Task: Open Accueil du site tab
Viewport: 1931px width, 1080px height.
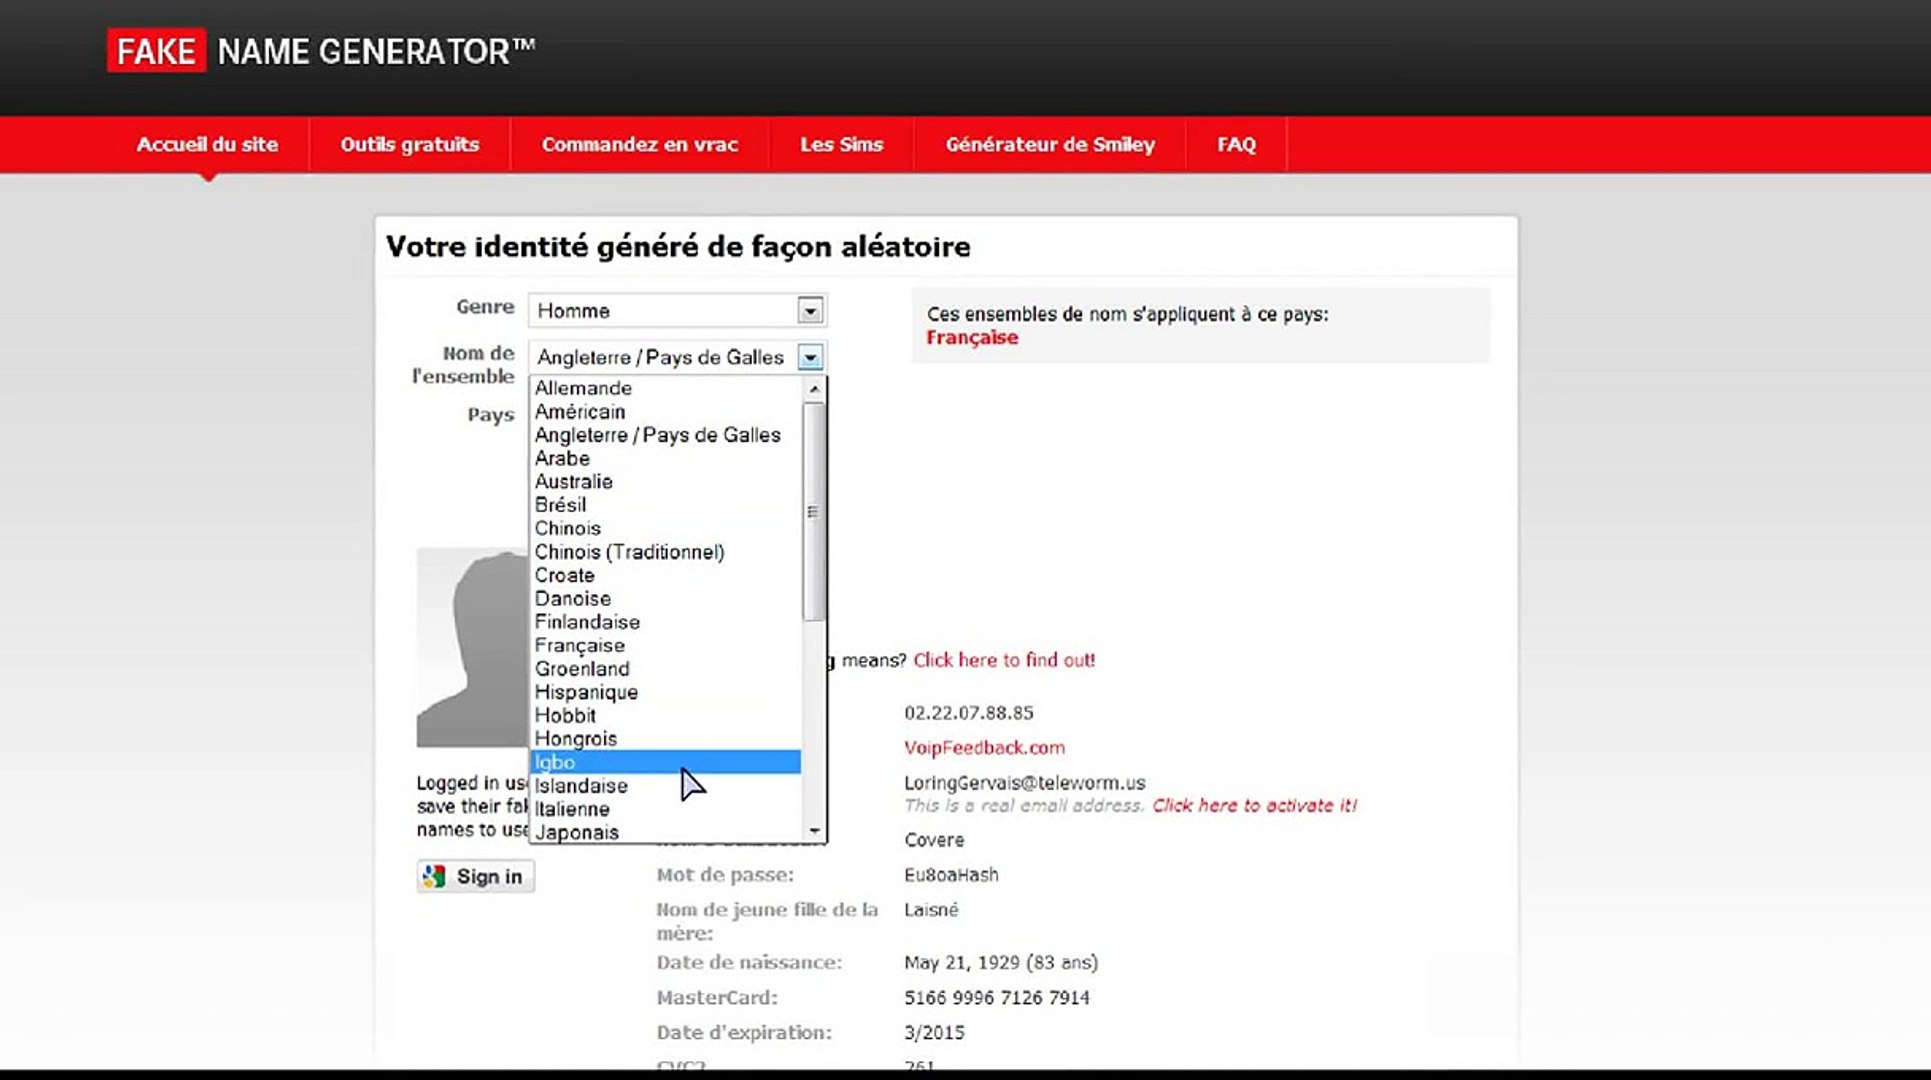Action: pyautogui.click(x=207, y=144)
